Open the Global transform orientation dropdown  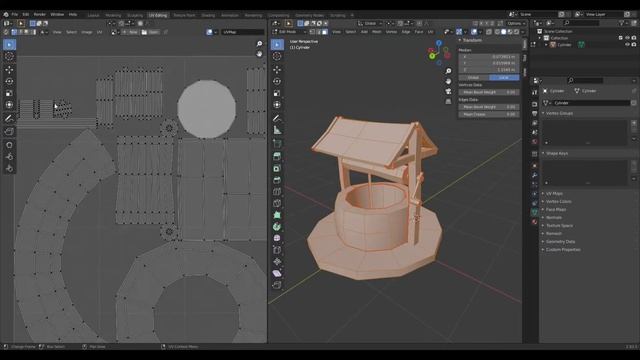(x=370, y=23)
